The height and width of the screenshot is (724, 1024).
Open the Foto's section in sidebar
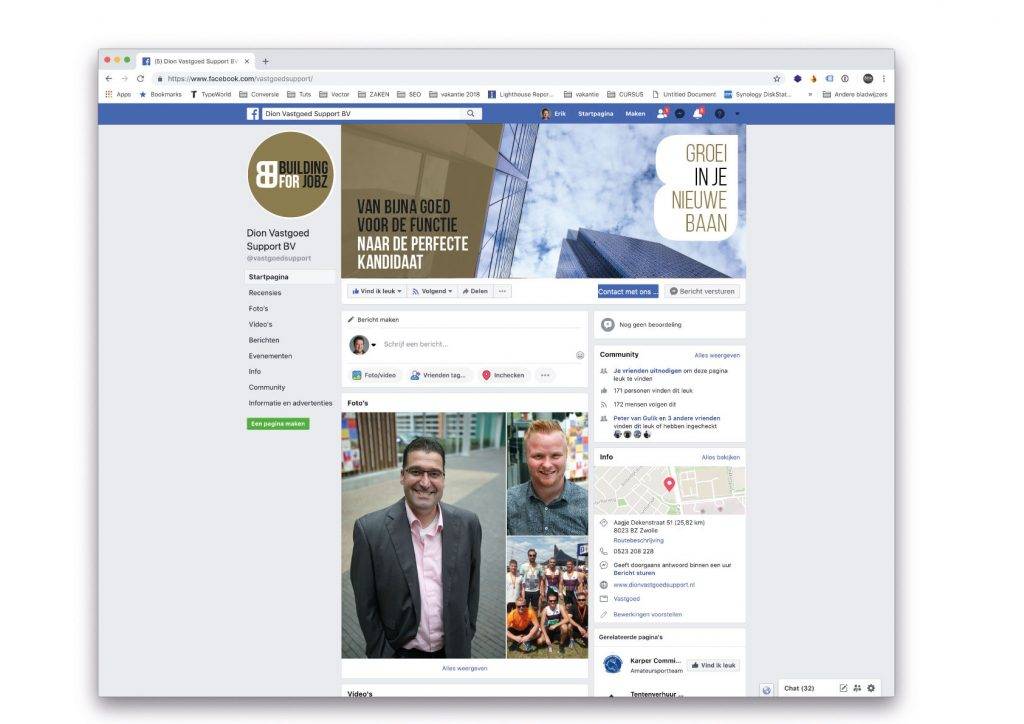tap(258, 308)
